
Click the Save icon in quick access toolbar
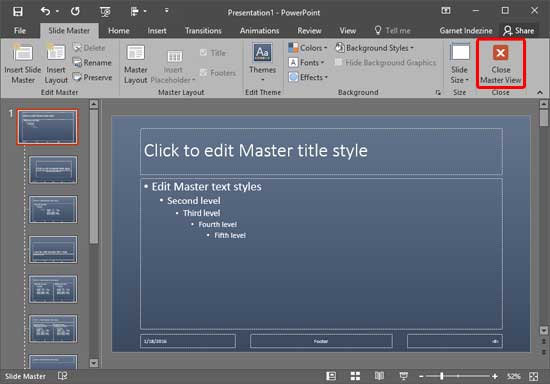tap(18, 12)
